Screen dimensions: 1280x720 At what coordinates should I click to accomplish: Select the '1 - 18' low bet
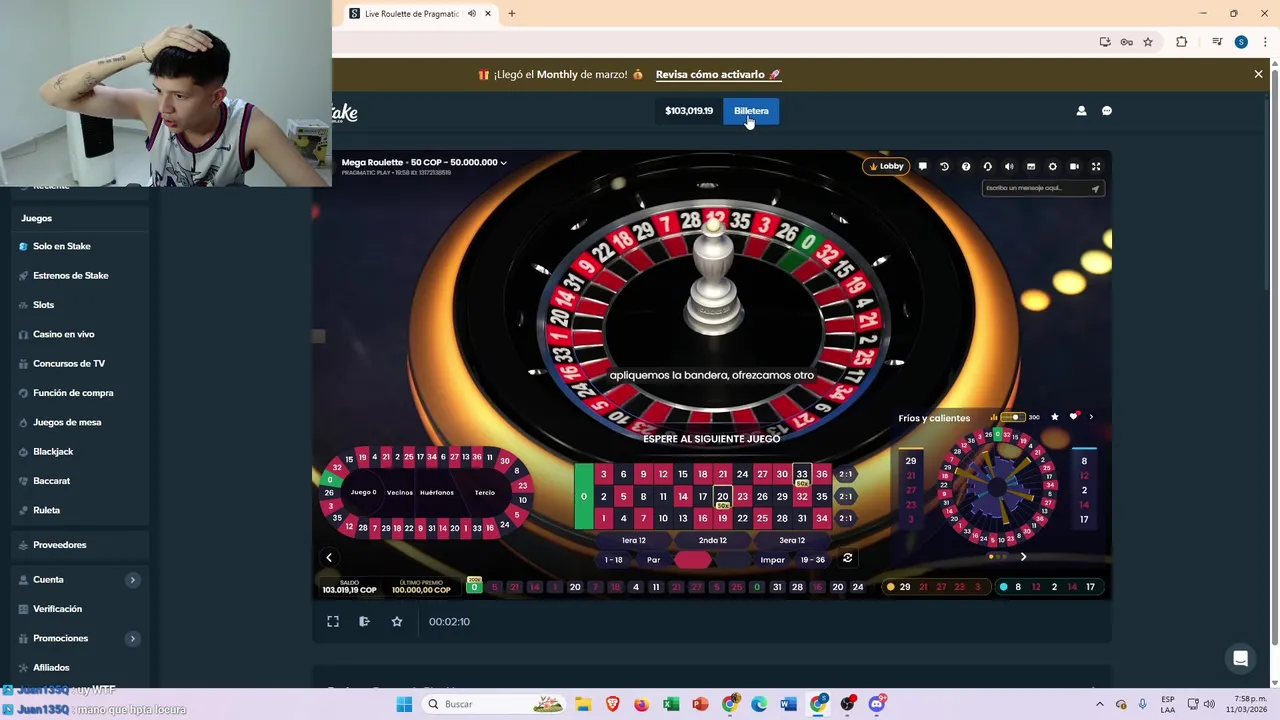[x=614, y=560]
